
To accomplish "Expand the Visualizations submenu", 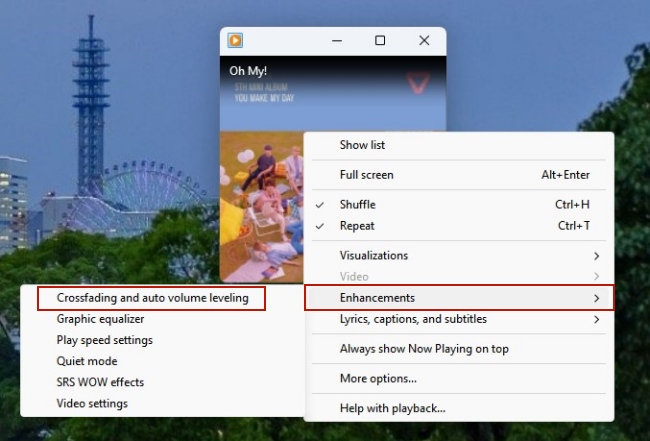I will tap(459, 256).
